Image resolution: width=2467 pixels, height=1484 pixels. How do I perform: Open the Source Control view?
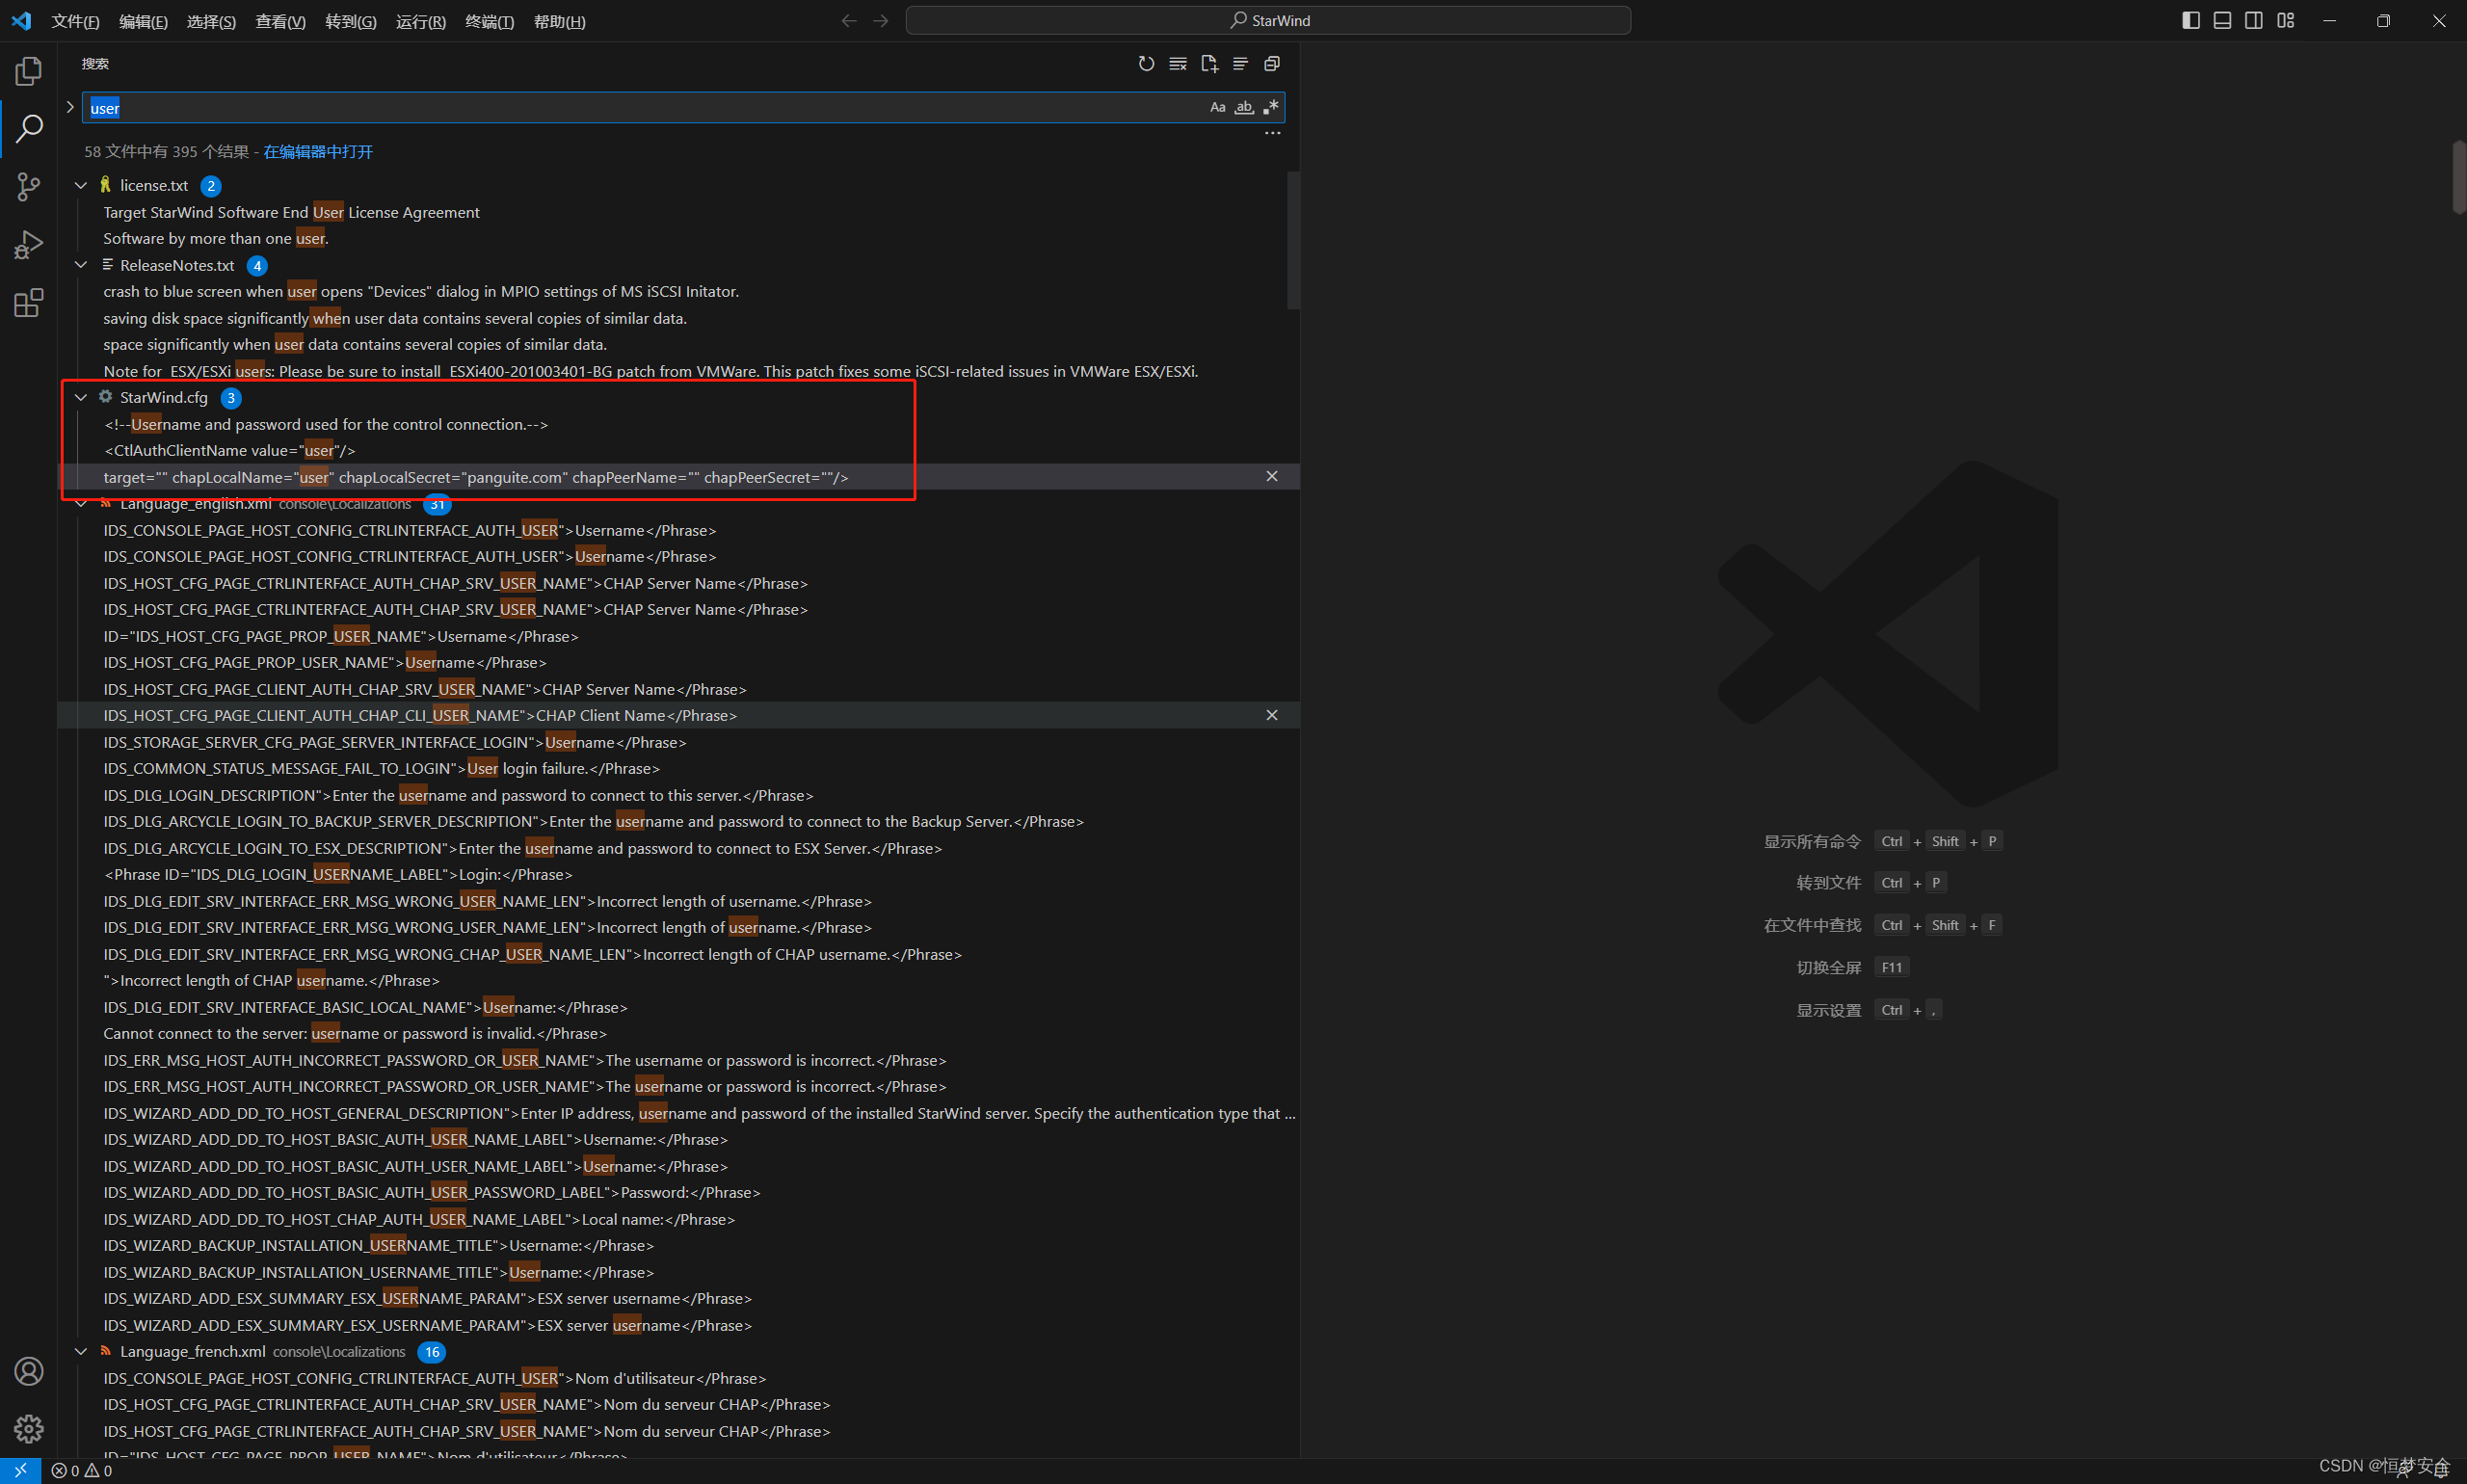[x=29, y=186]
